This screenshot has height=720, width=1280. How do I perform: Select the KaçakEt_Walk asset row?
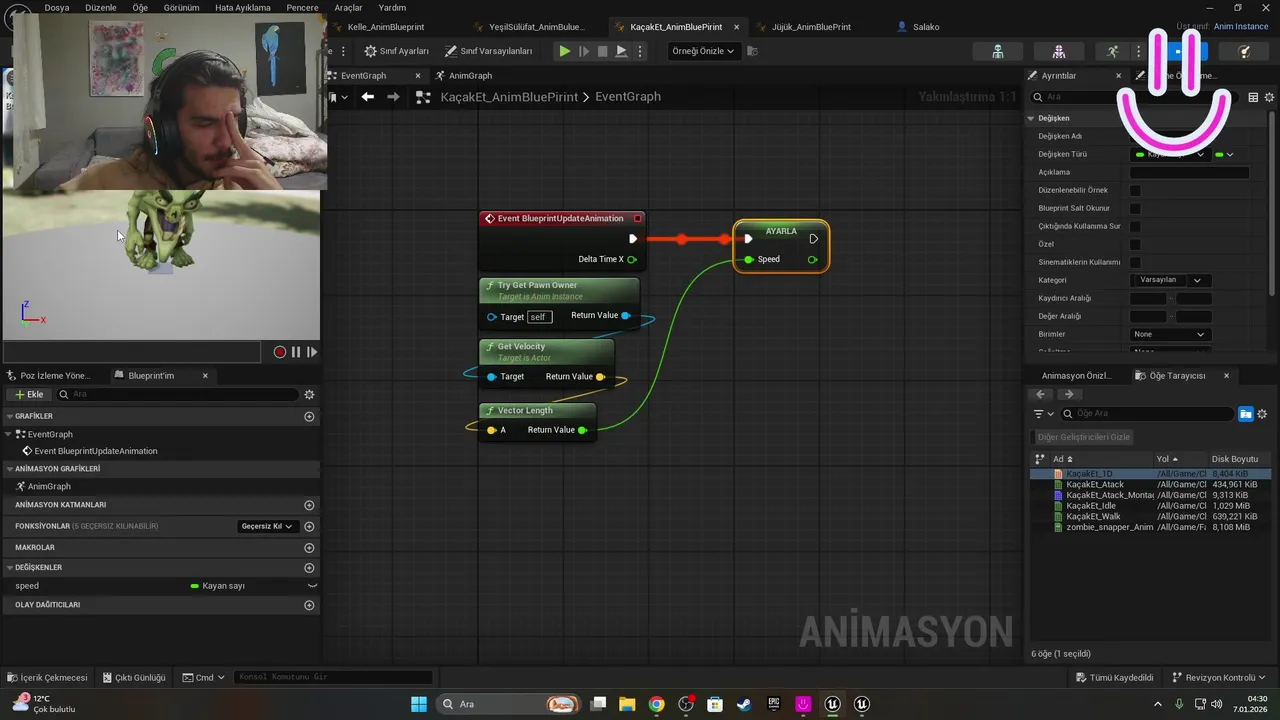(x=1152, y=516)
